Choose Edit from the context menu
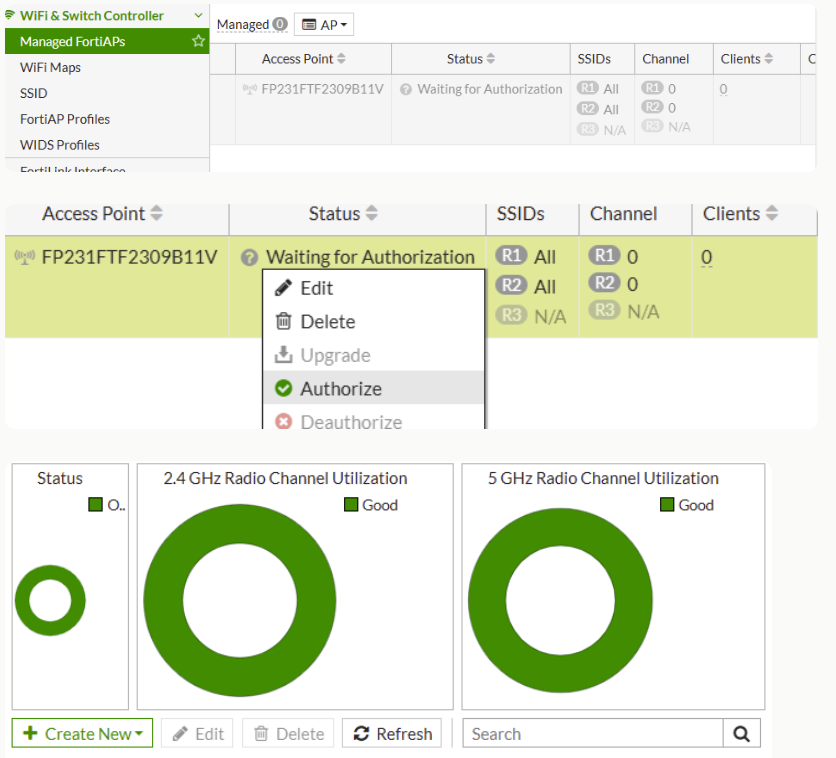The width and height of the screenshot is (836, 758). tap(316, 288)
